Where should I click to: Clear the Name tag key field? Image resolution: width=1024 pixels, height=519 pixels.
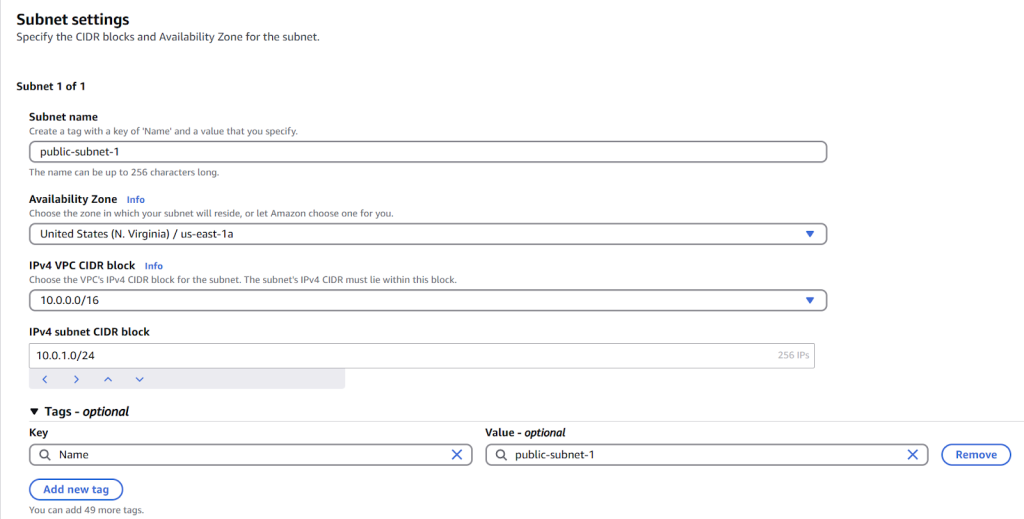point(457,454)
